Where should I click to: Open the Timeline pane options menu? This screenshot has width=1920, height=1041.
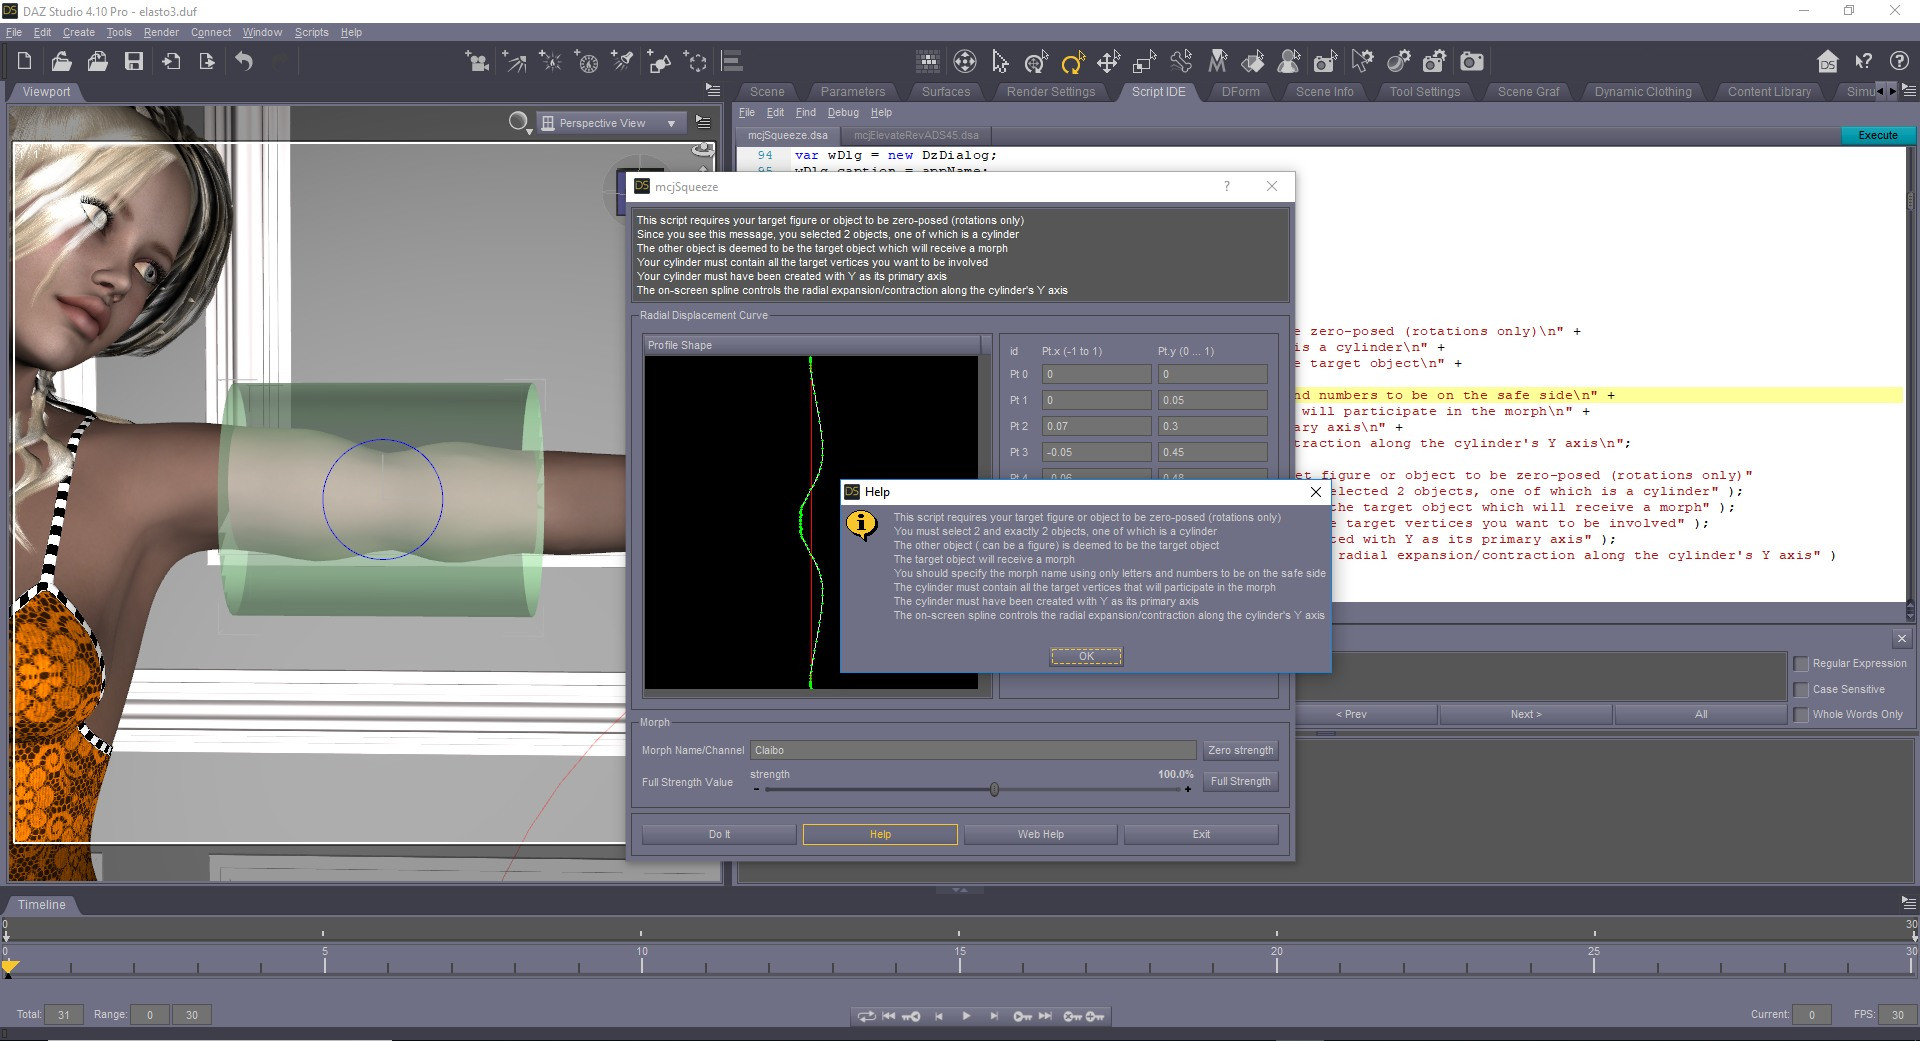(1908, 902)
